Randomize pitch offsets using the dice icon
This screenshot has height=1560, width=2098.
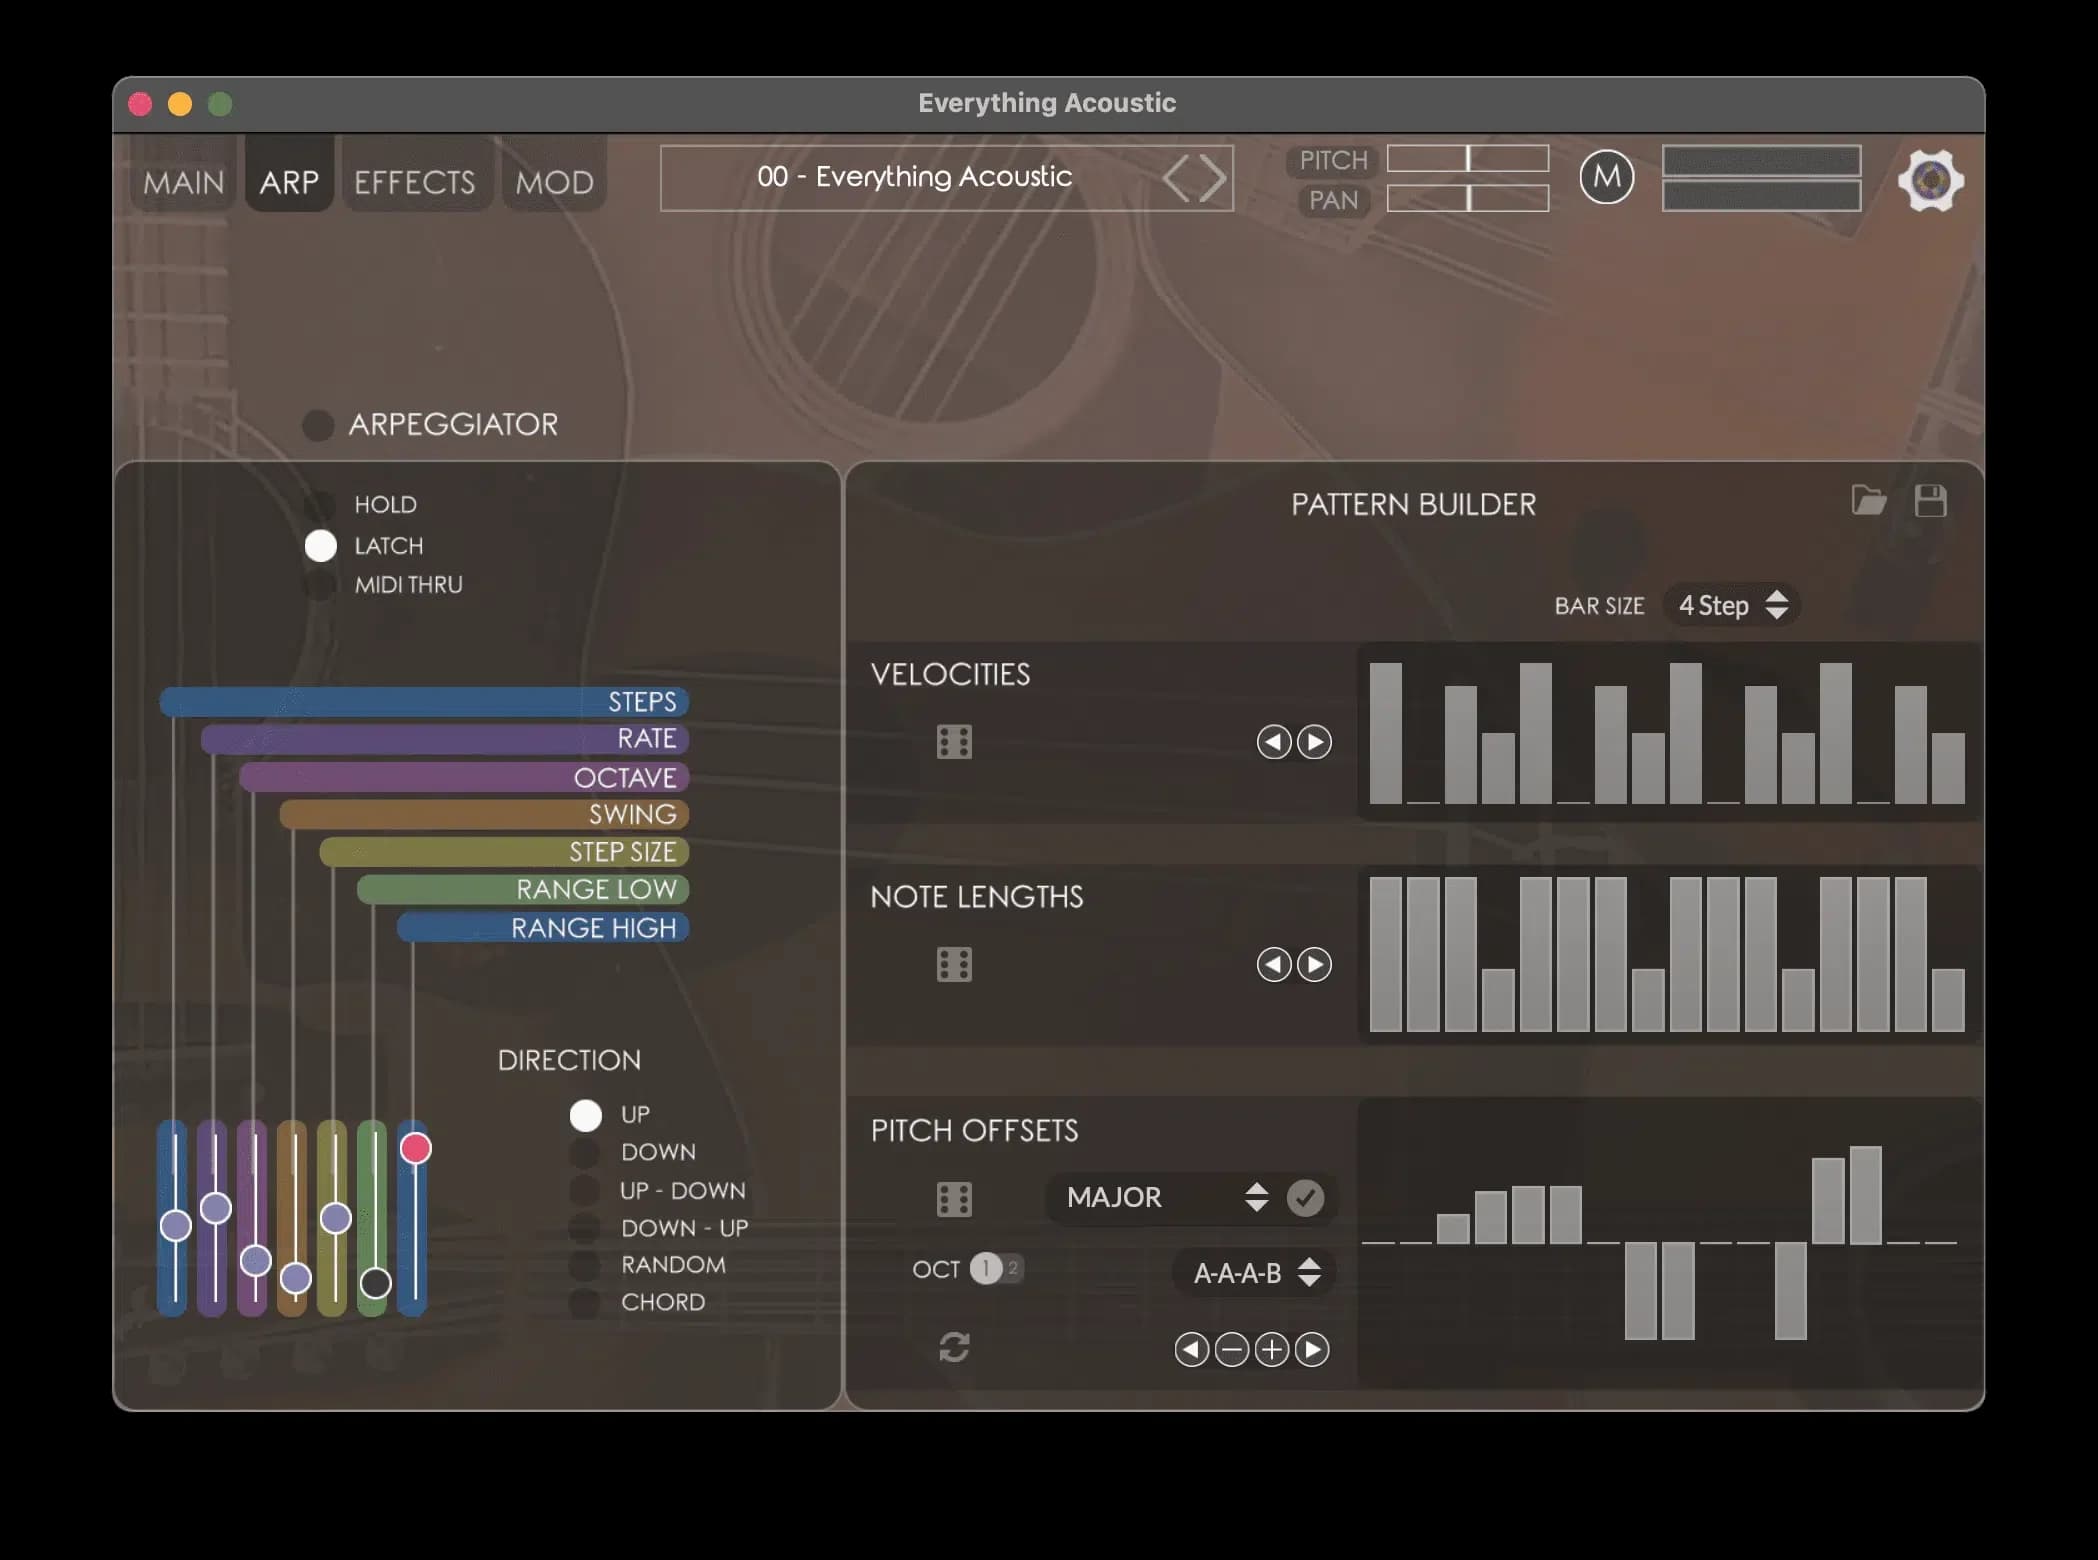(x=953, y=1198)
